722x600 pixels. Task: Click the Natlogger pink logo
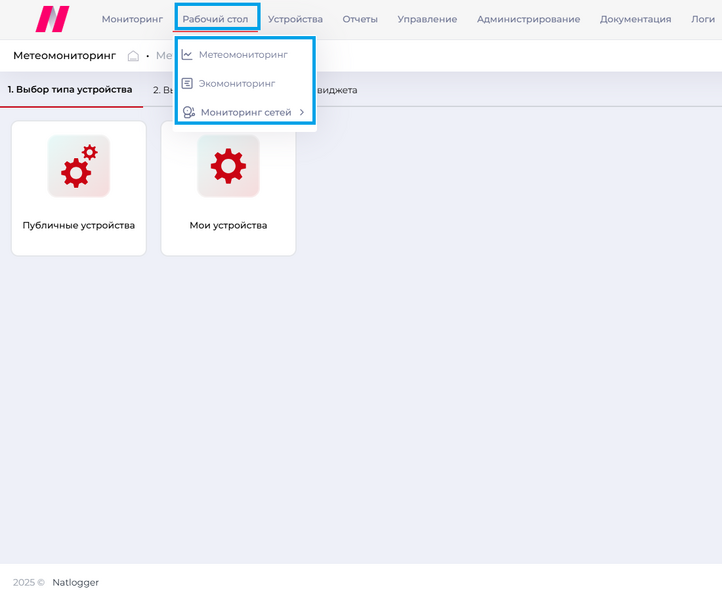[52, 19]
